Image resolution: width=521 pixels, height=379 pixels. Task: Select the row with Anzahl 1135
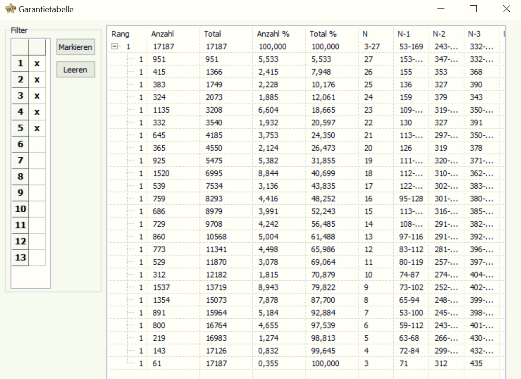(x=305, y=110)
